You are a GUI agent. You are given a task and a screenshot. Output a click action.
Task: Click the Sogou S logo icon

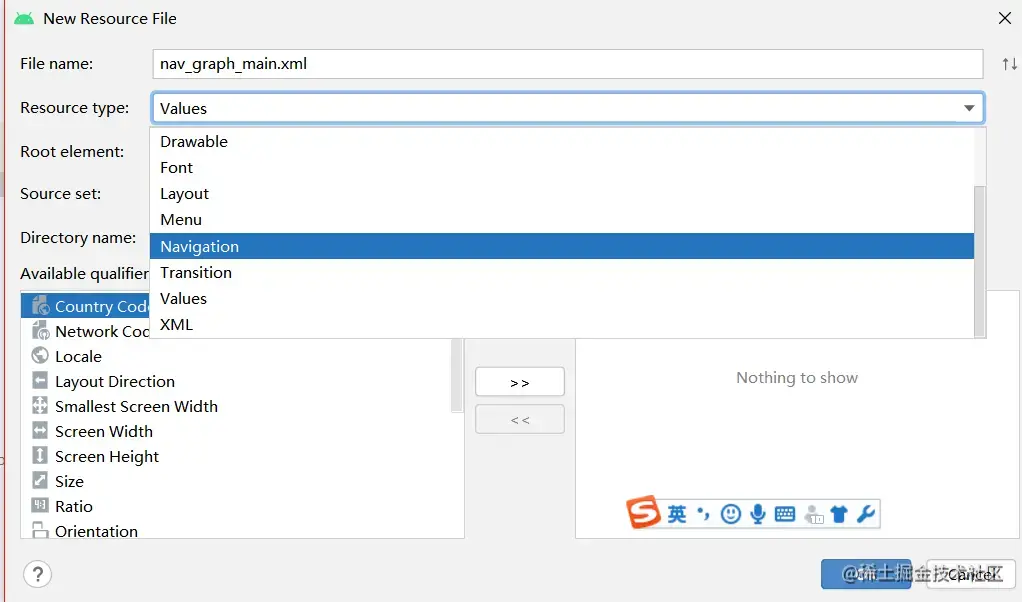coord(643,512)
